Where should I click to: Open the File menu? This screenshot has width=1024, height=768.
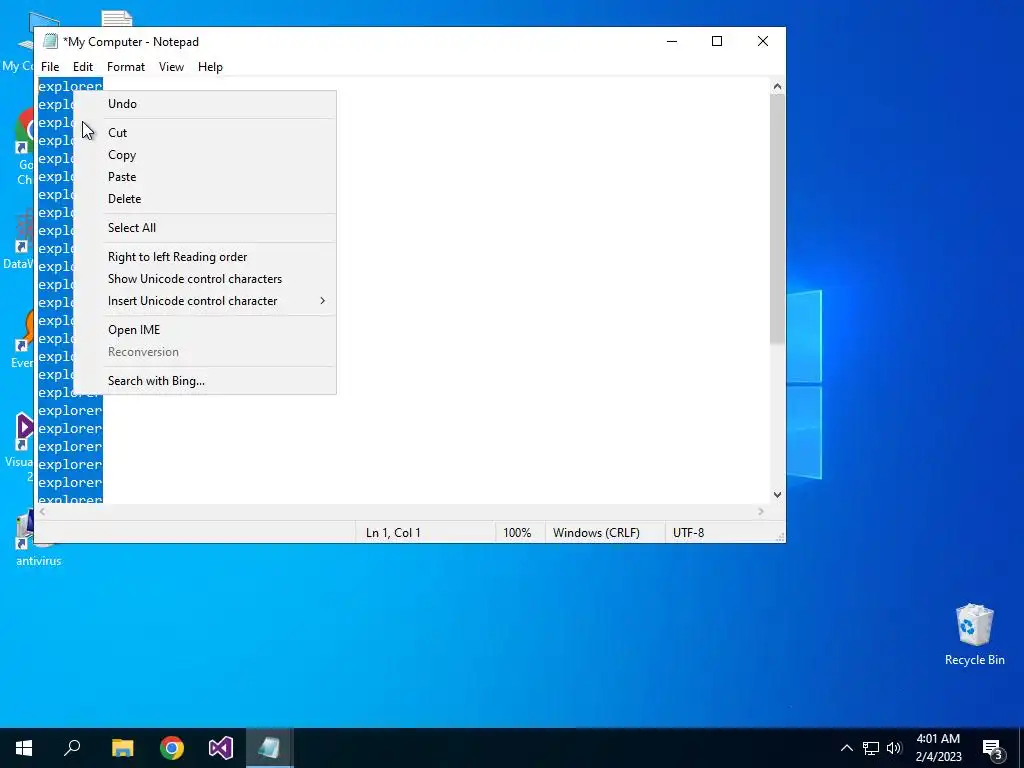(x=50, y=67)
